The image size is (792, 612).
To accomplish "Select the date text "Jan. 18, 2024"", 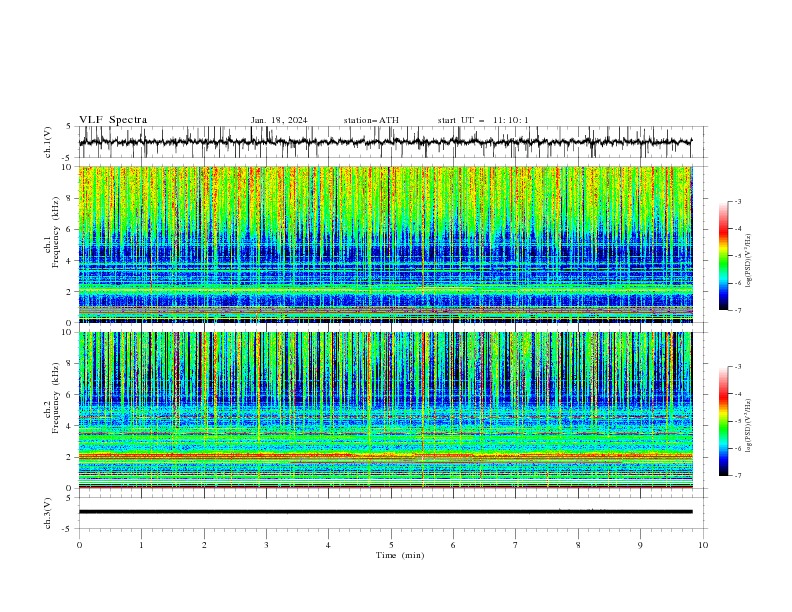I will click(279, 120).
